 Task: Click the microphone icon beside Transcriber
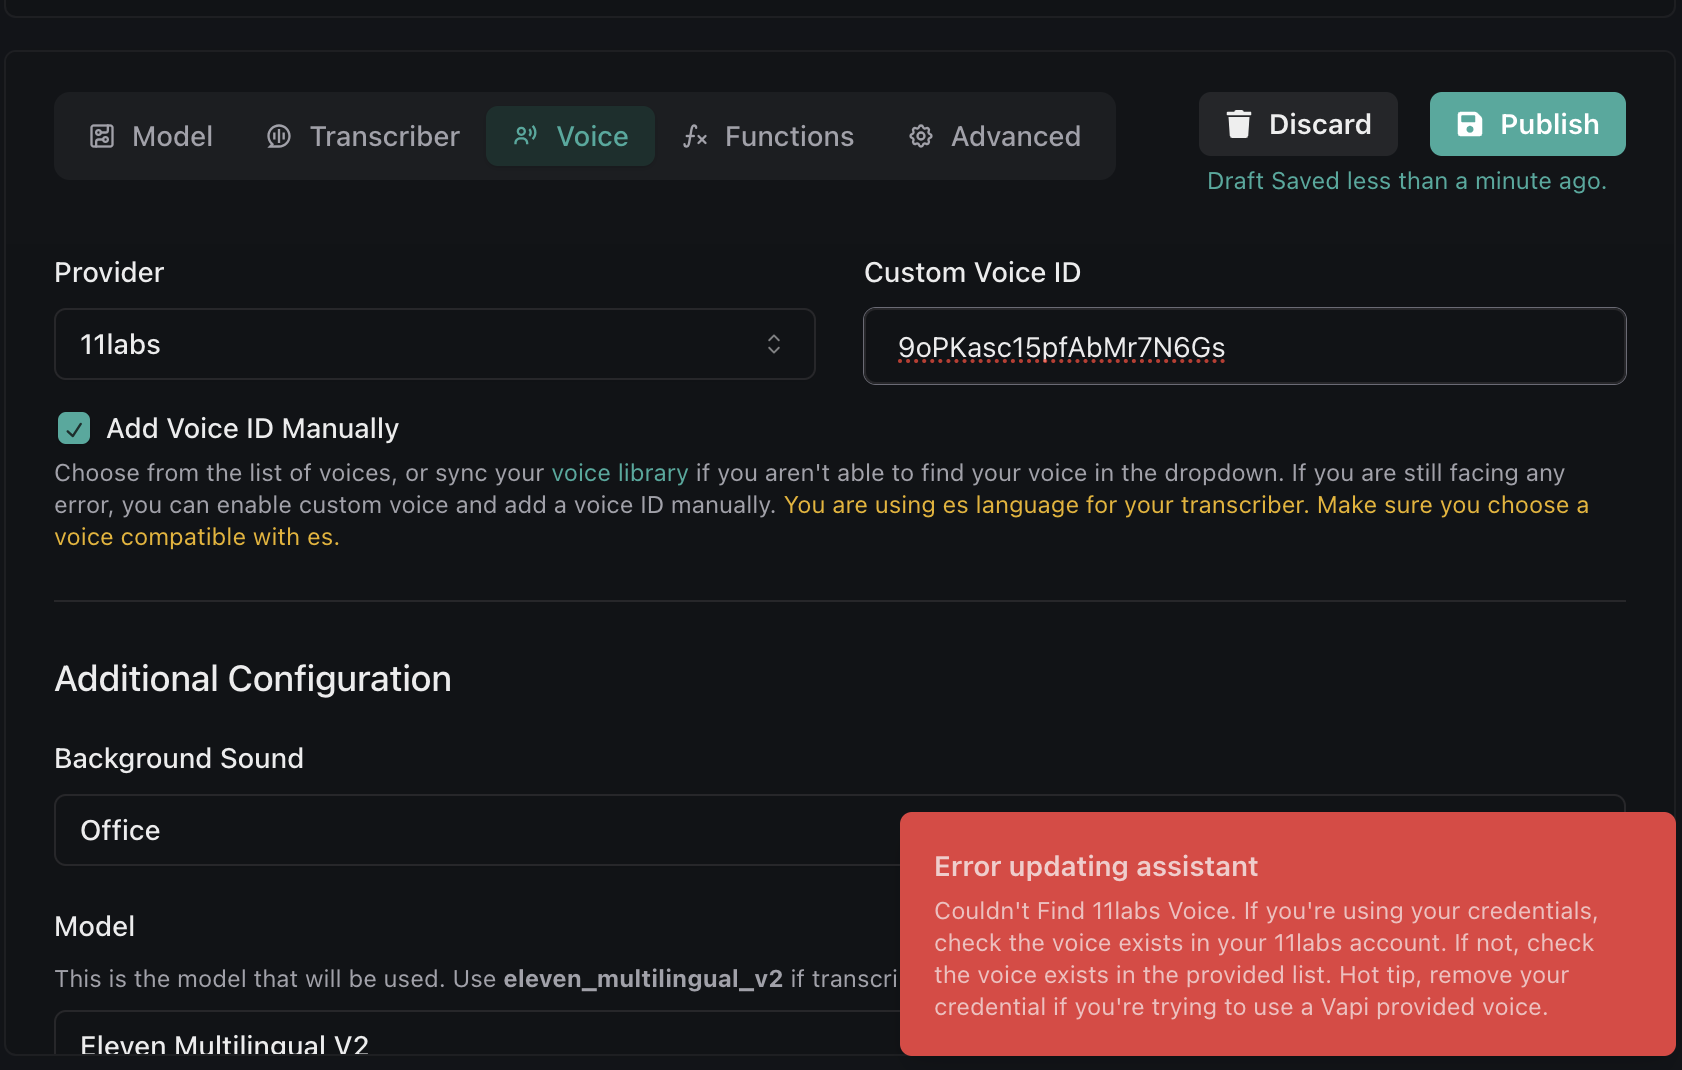278,136
